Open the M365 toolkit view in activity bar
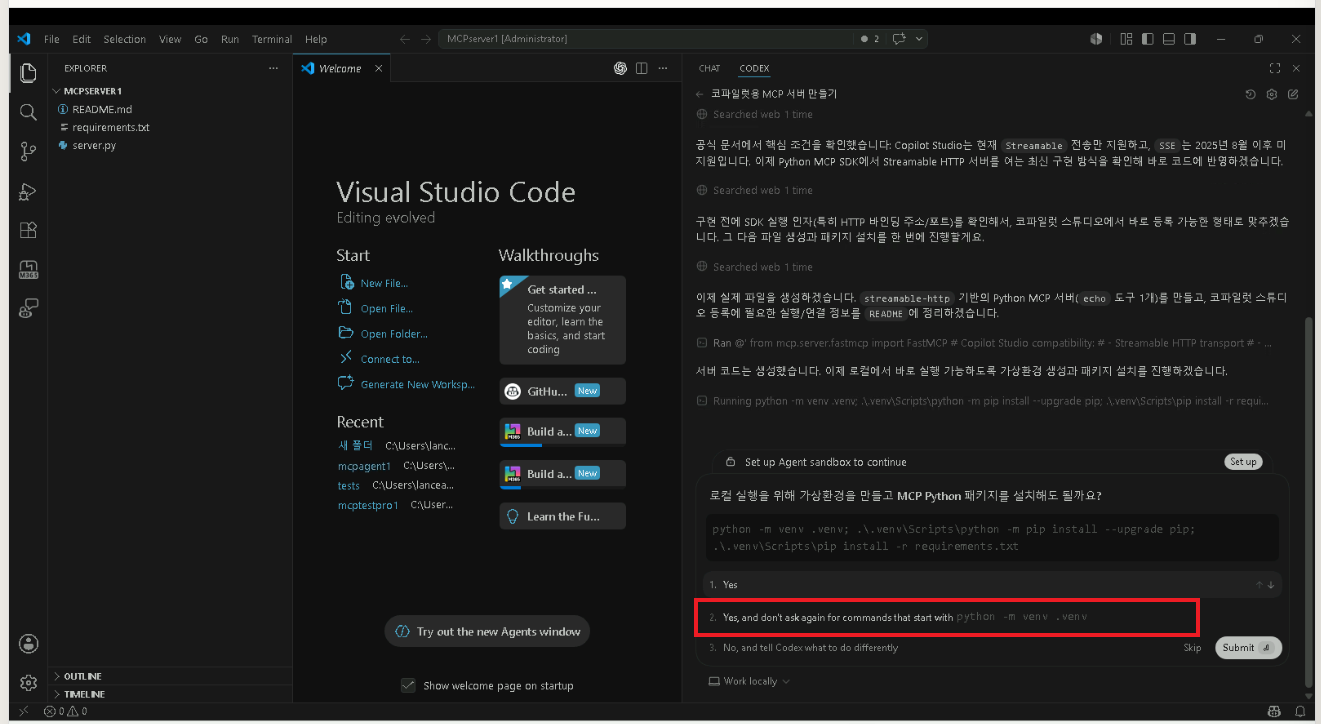This screenshot has width=1321, height=724. [28, 269]
